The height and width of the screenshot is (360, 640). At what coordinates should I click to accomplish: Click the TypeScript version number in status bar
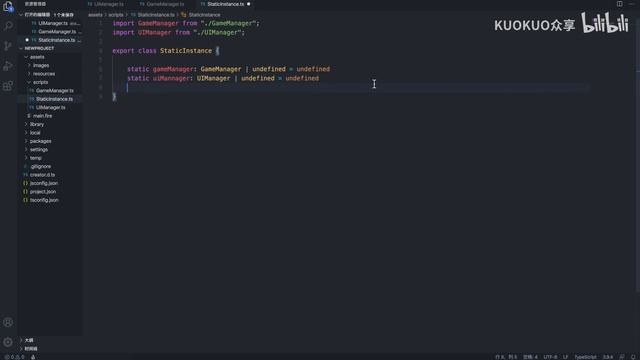[608, 357]
